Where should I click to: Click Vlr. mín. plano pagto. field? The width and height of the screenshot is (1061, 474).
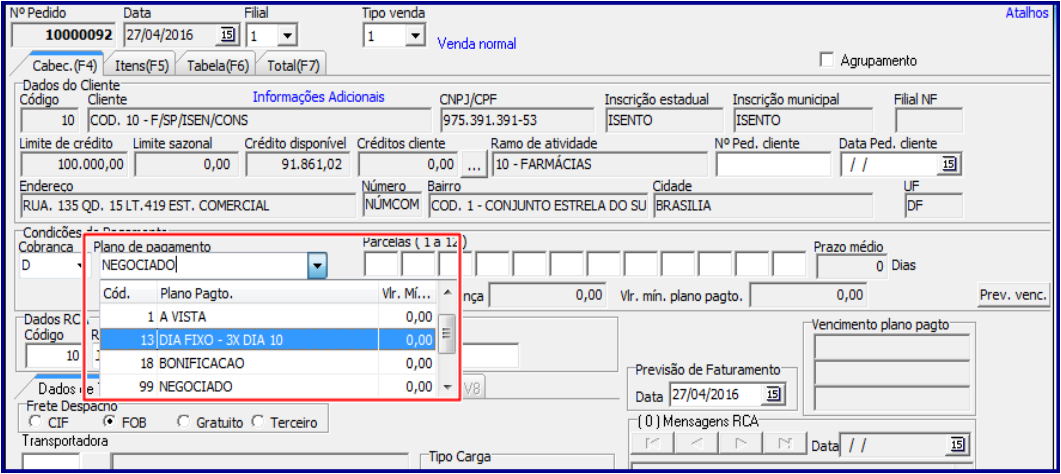click(808, 295)
